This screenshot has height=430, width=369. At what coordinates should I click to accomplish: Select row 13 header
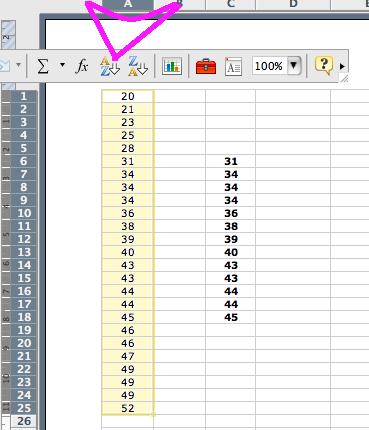(24, 252)
